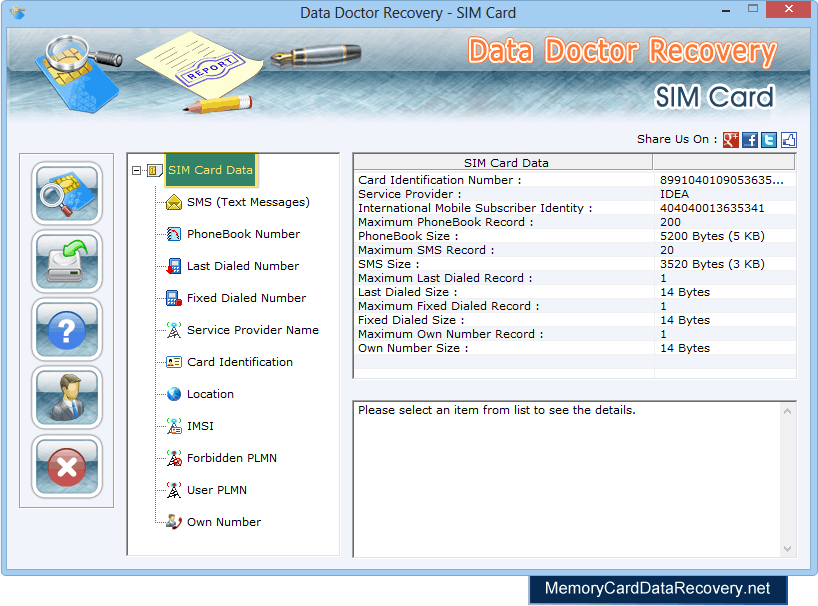
Task: Click the User PLMN tower icon
Action: point(174,490)
